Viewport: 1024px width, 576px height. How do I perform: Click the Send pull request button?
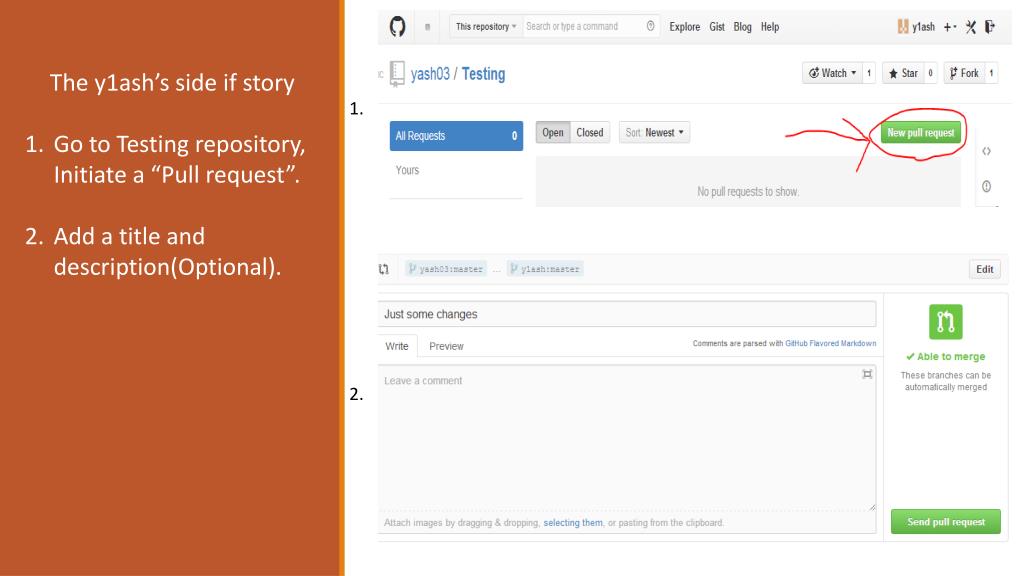coord(946,522)
